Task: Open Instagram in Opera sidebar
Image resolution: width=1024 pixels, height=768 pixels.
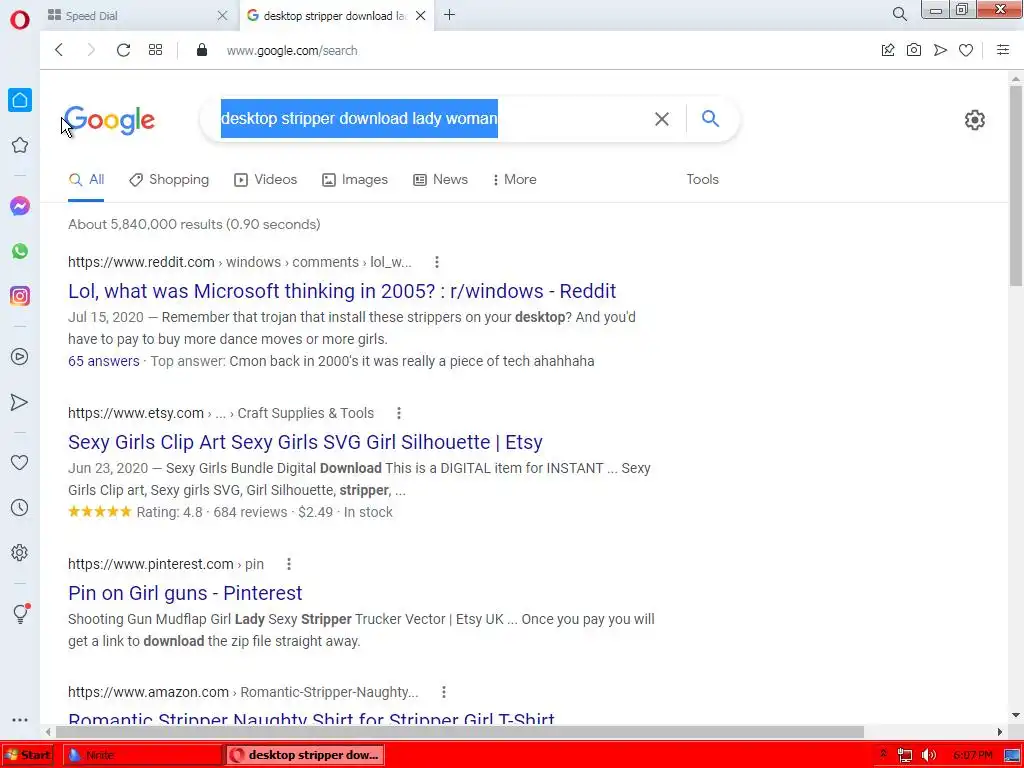Action: pyautogui.click(x=20, y=296)
